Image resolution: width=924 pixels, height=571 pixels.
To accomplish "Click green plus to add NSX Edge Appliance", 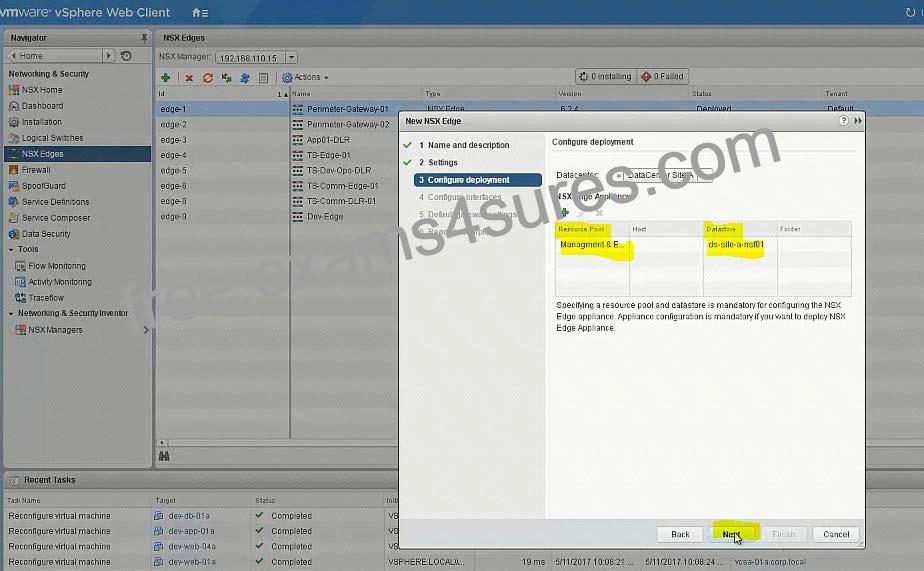I will 564,212.
